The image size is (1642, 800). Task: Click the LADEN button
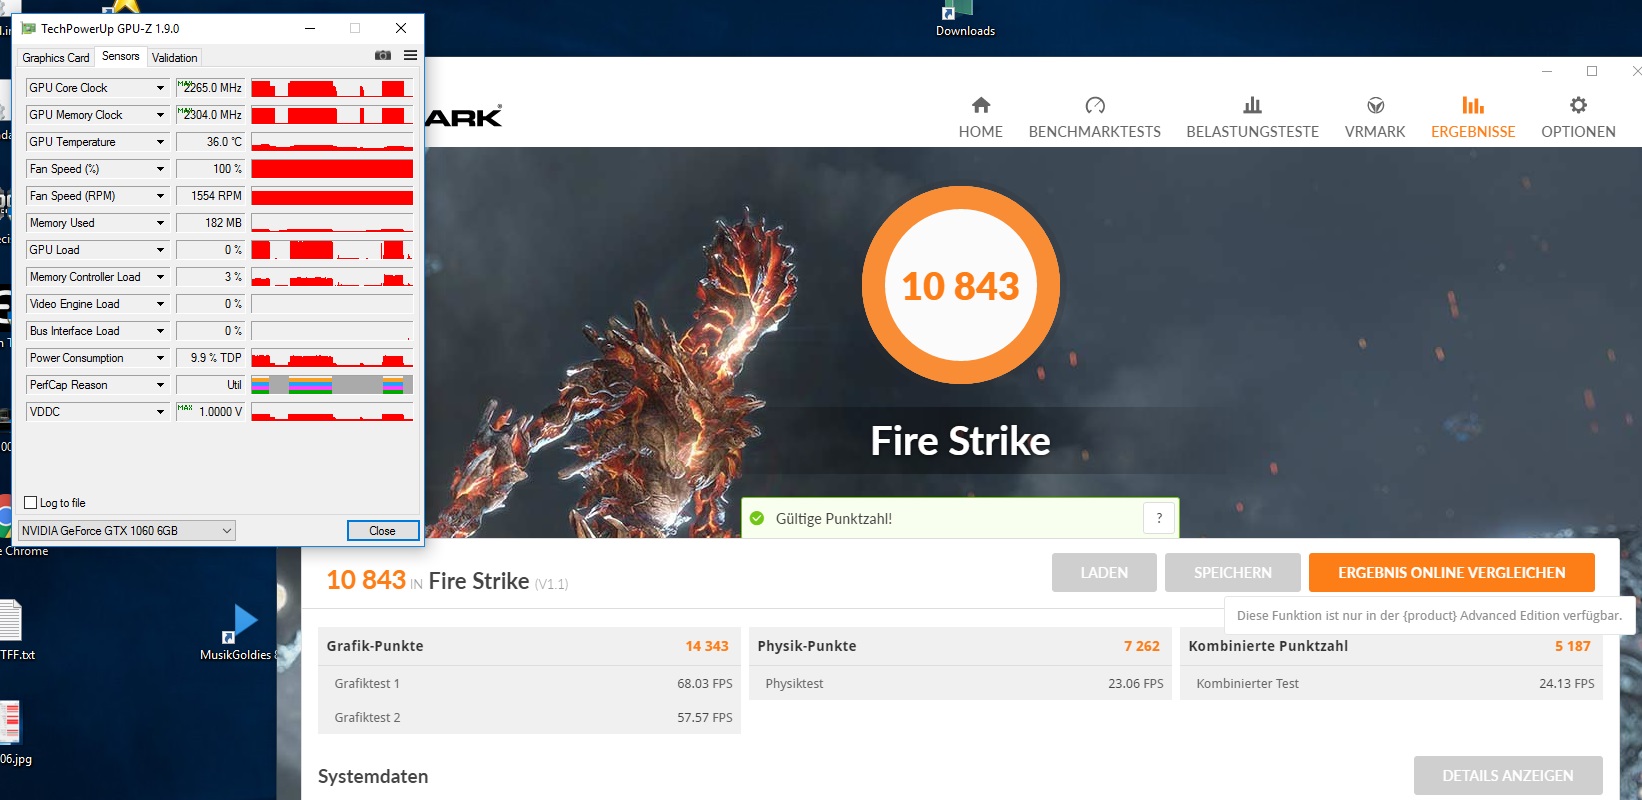(x=1104, y=573)
